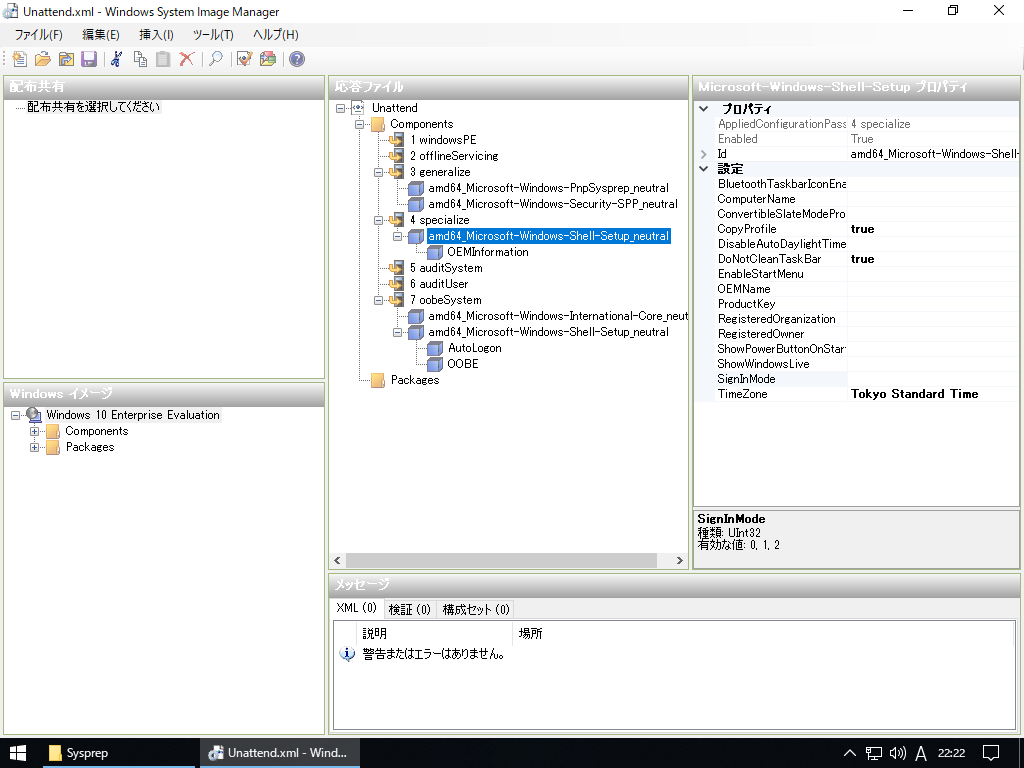1024x768 pixels.
Task: Click the volume speaker tray icon
Action: 897,753
